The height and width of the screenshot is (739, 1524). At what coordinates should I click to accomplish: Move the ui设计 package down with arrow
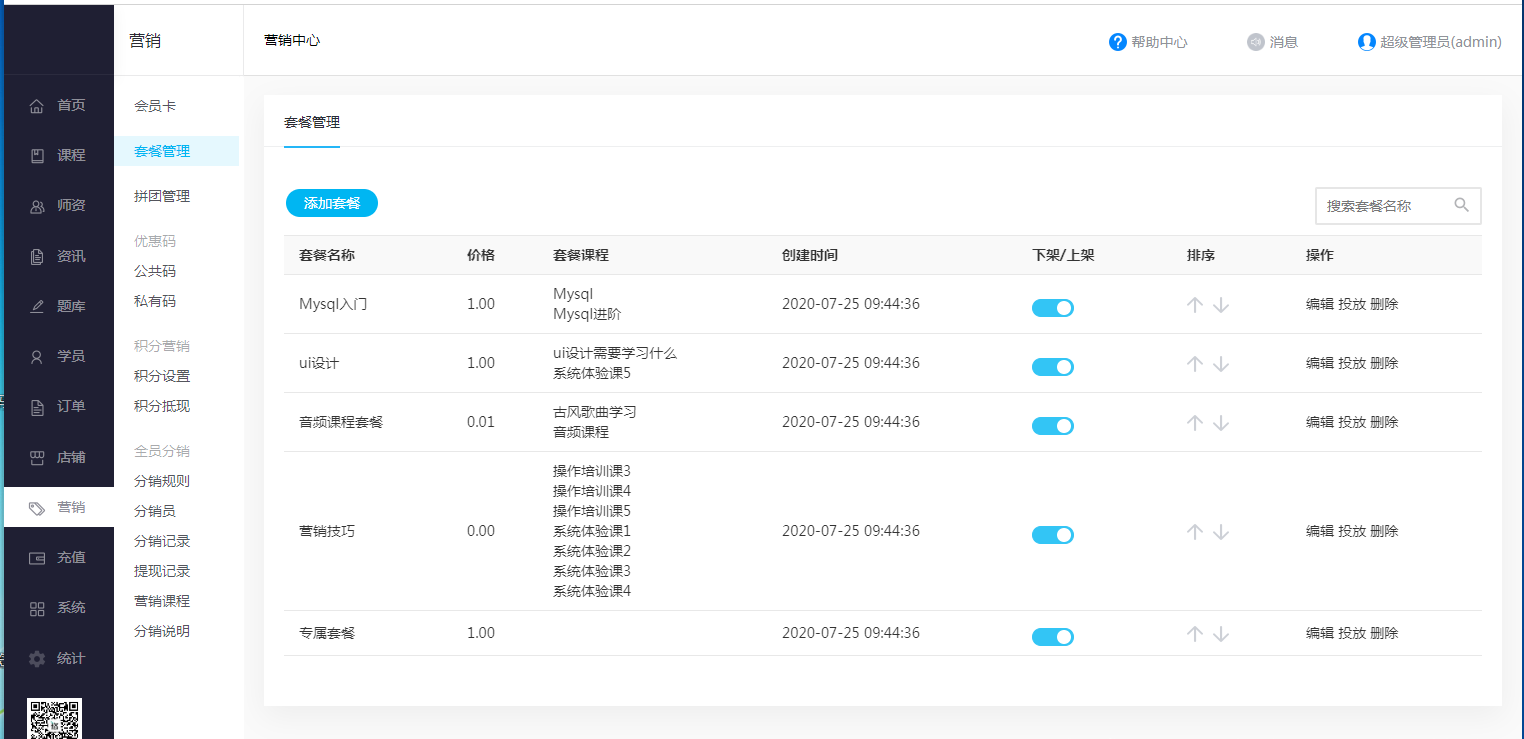(1221, 364)
